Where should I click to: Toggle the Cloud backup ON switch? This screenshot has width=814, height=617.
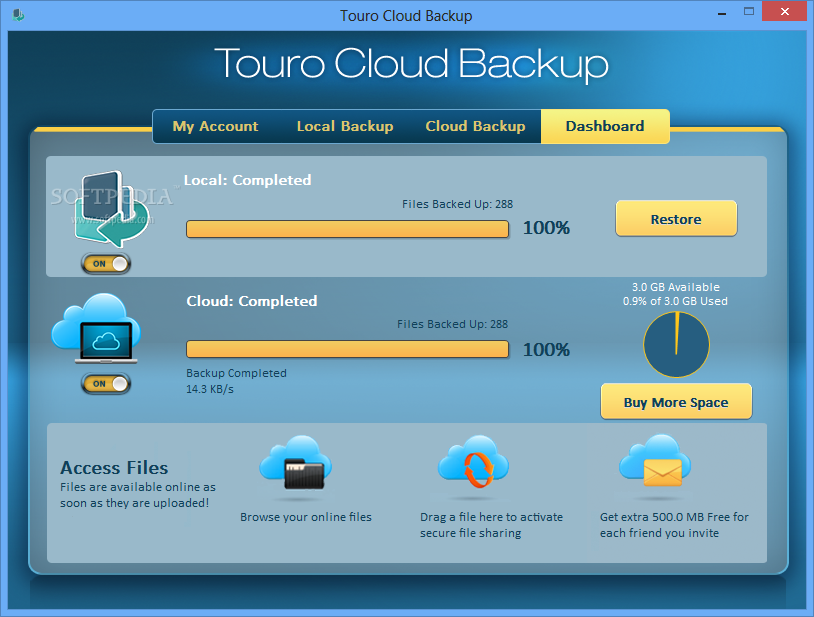click(106, 383)
